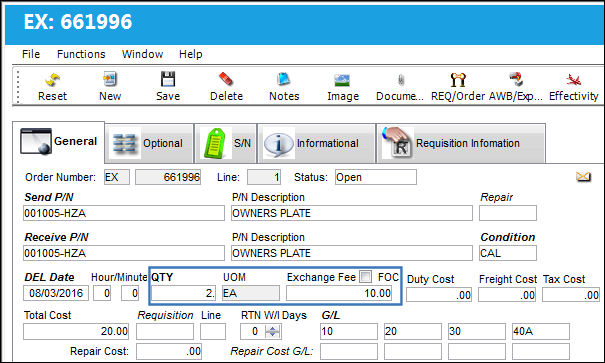
Task: Click the empty Repair field
Action: pos(508,213)
